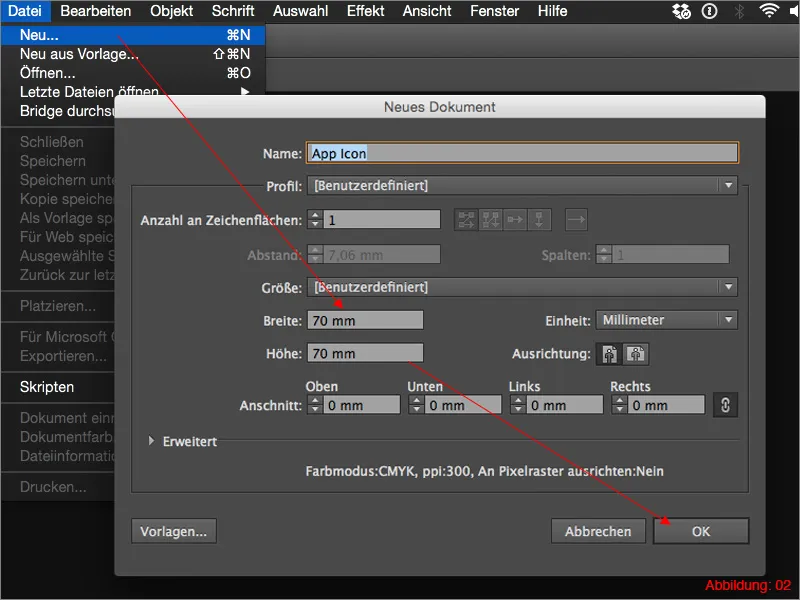Click the Links Anschnitt 0 mm field
800x600 pixels.
[x=565, y=405]
